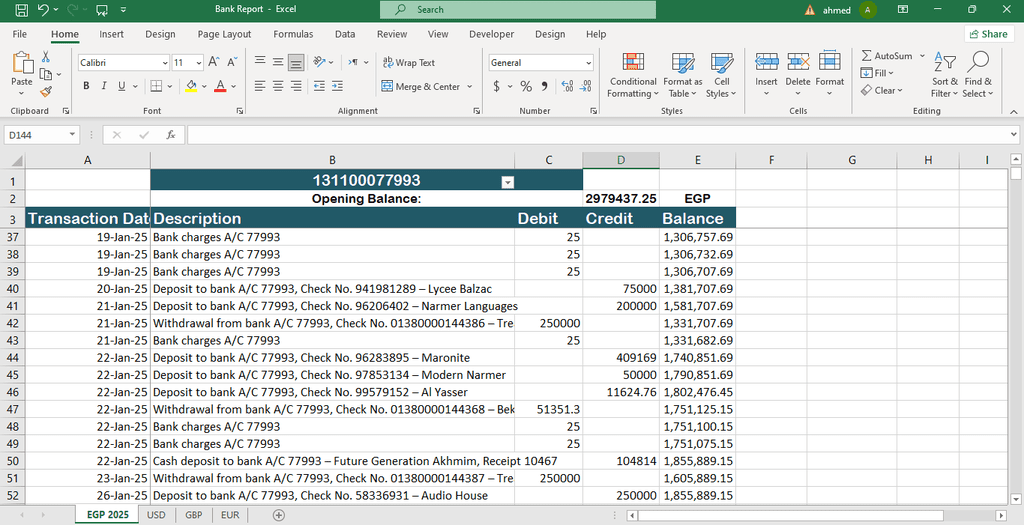Click the Format Painter brush icon

tap(46, 91)
